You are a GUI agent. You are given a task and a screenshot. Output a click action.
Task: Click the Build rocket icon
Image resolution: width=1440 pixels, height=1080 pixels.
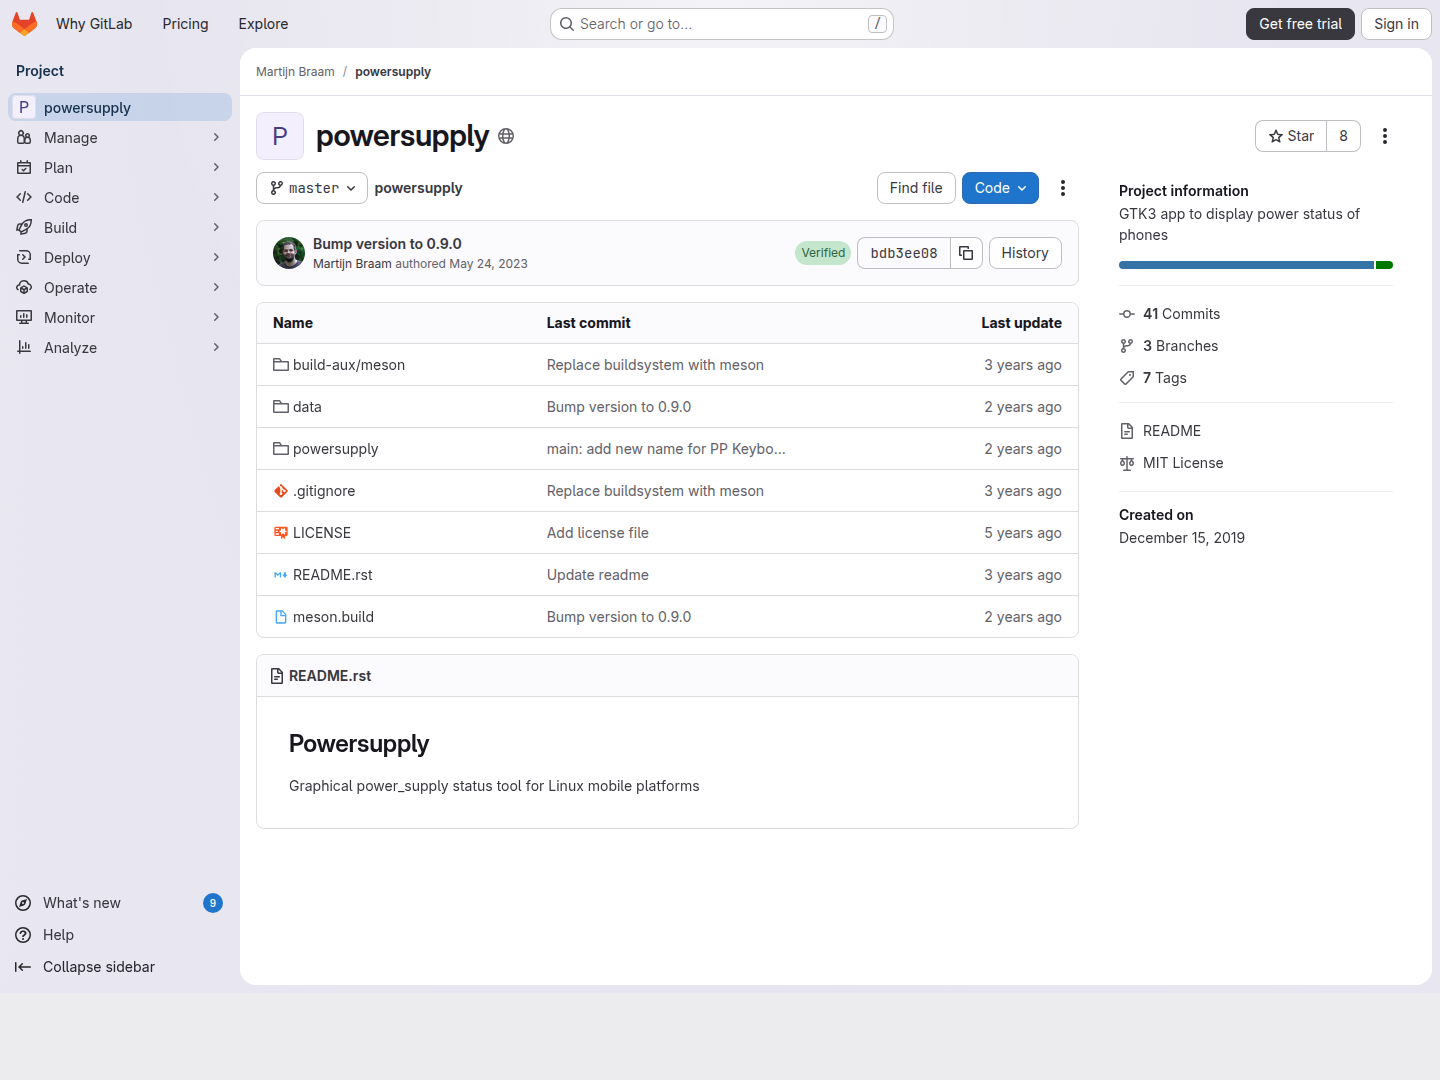tap(24, 228)
